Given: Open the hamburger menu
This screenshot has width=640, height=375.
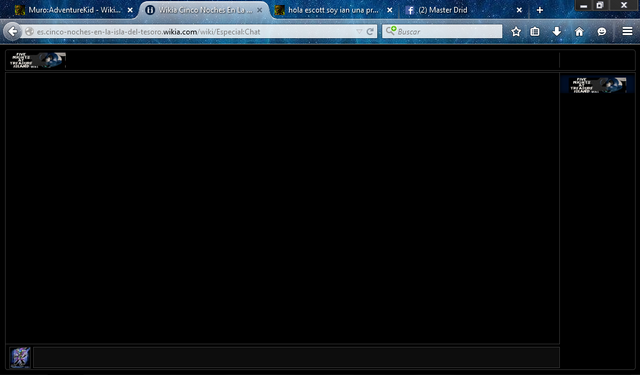Looking at the screenshot, I should [627, 31].
